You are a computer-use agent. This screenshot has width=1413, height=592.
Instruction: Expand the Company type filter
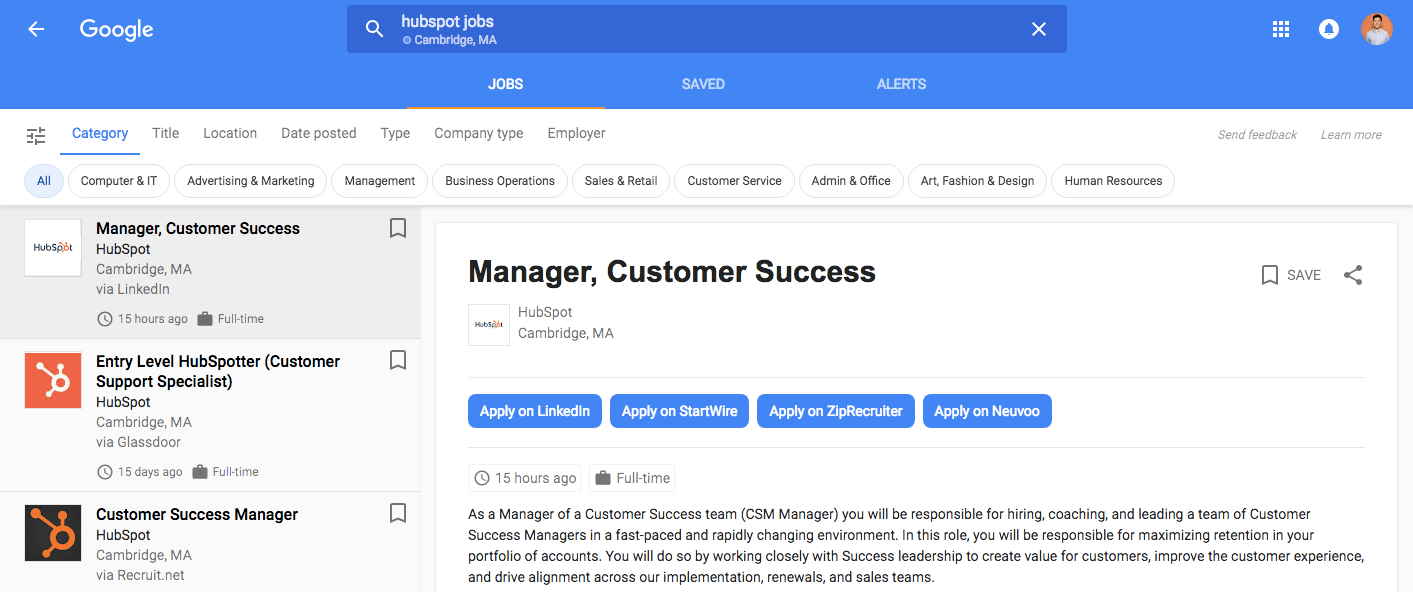click(478, 133)
